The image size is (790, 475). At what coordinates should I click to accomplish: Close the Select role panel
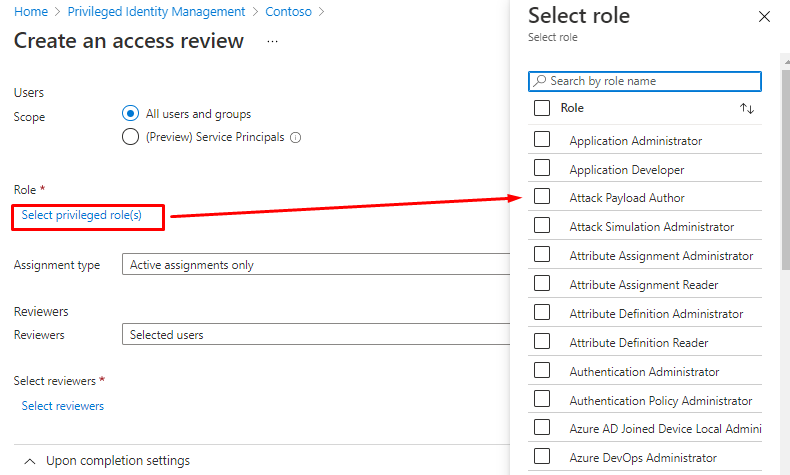tap(765, 17)
